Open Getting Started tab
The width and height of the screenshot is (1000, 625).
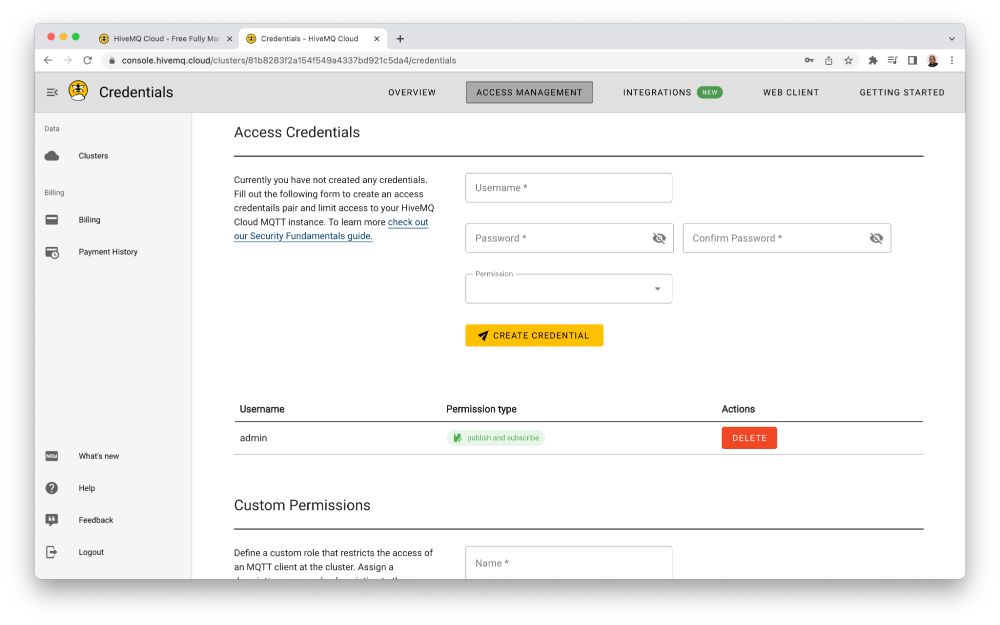coord(902,92)
